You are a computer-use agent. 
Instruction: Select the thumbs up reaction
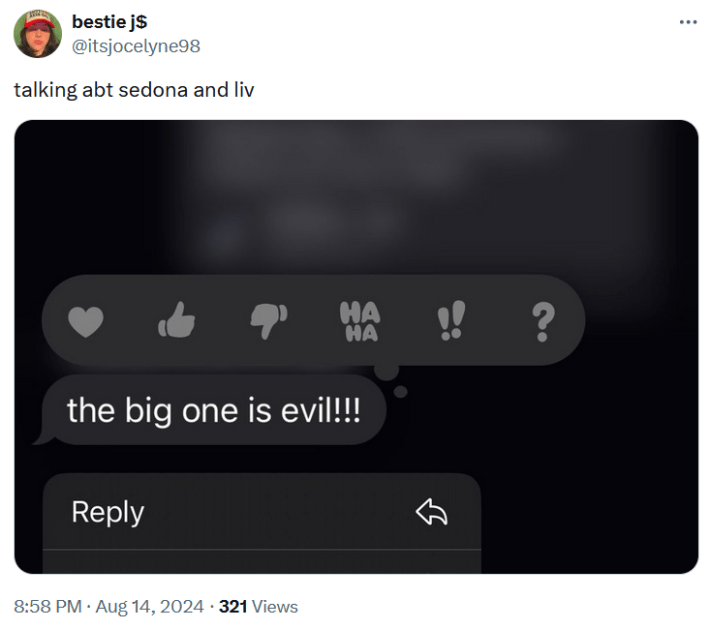coord(177,321)
